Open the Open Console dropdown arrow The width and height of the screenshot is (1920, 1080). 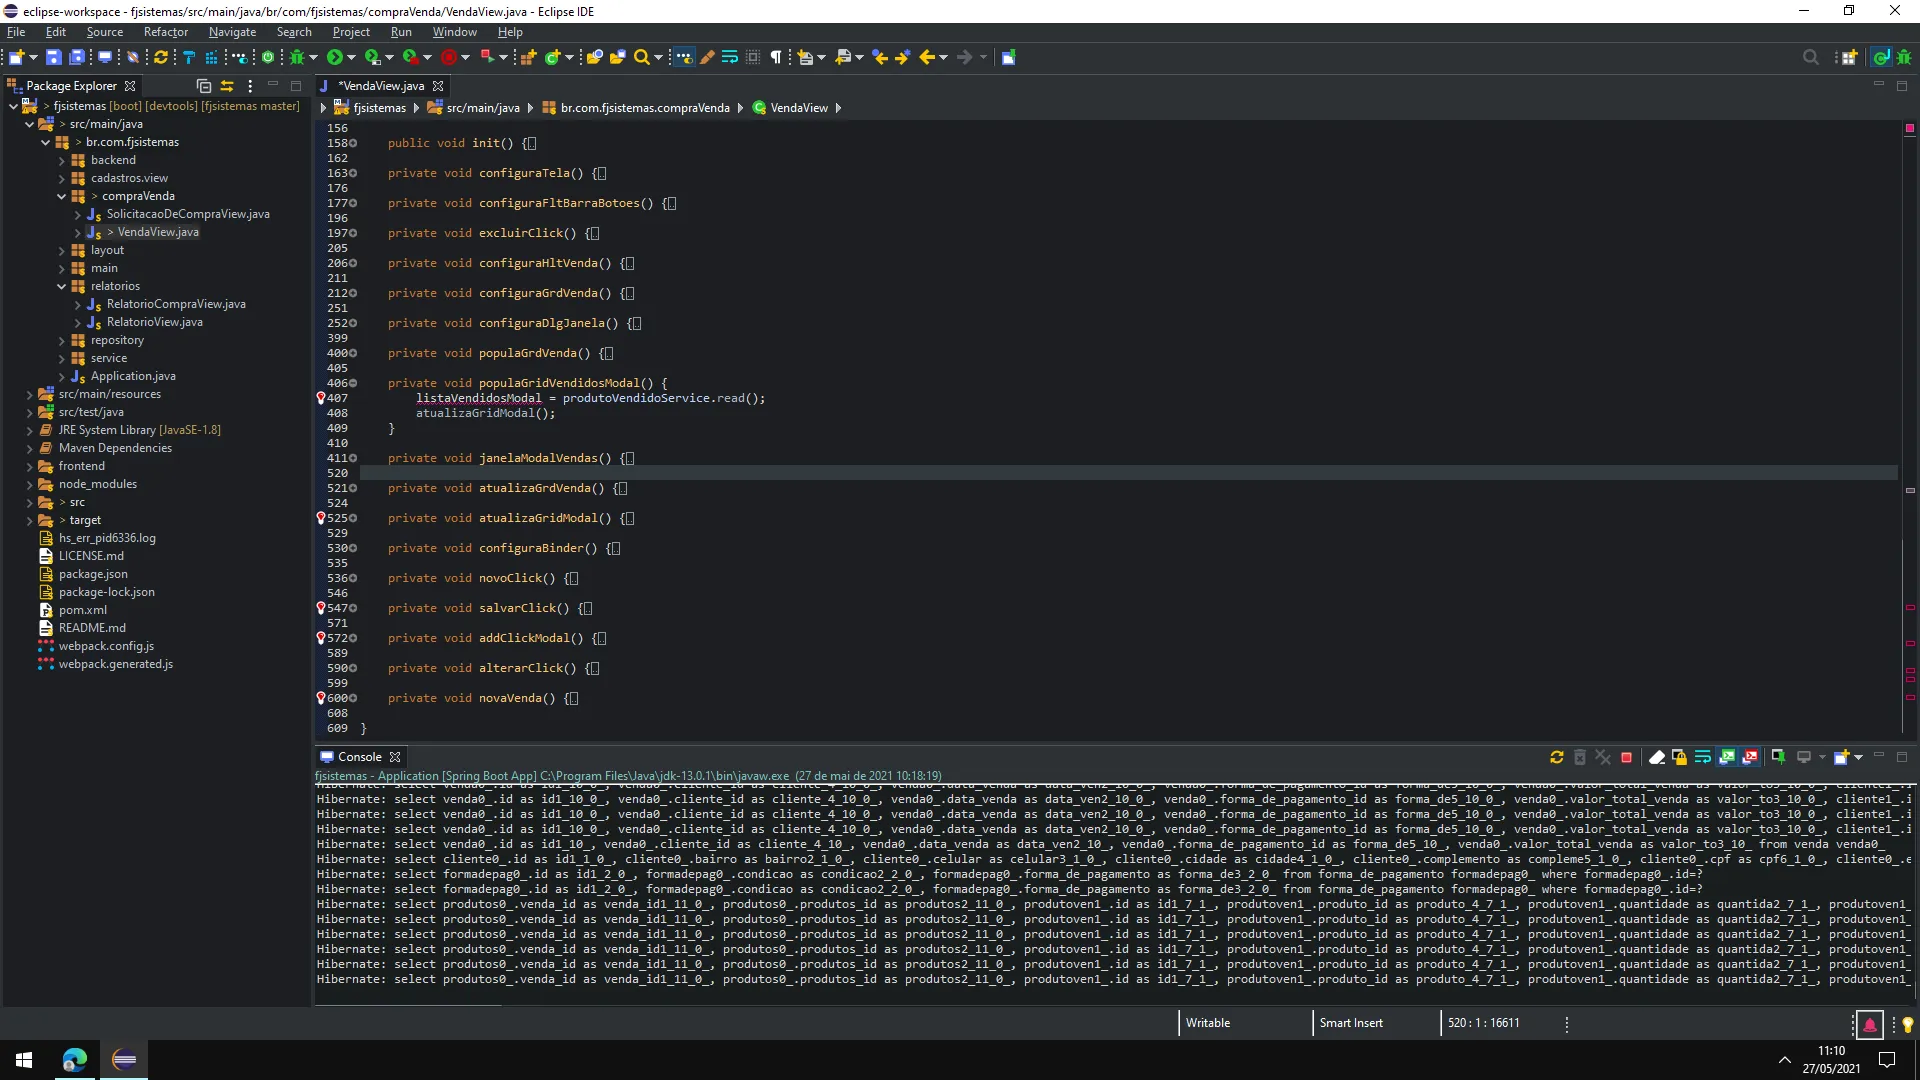(1858, 758)
